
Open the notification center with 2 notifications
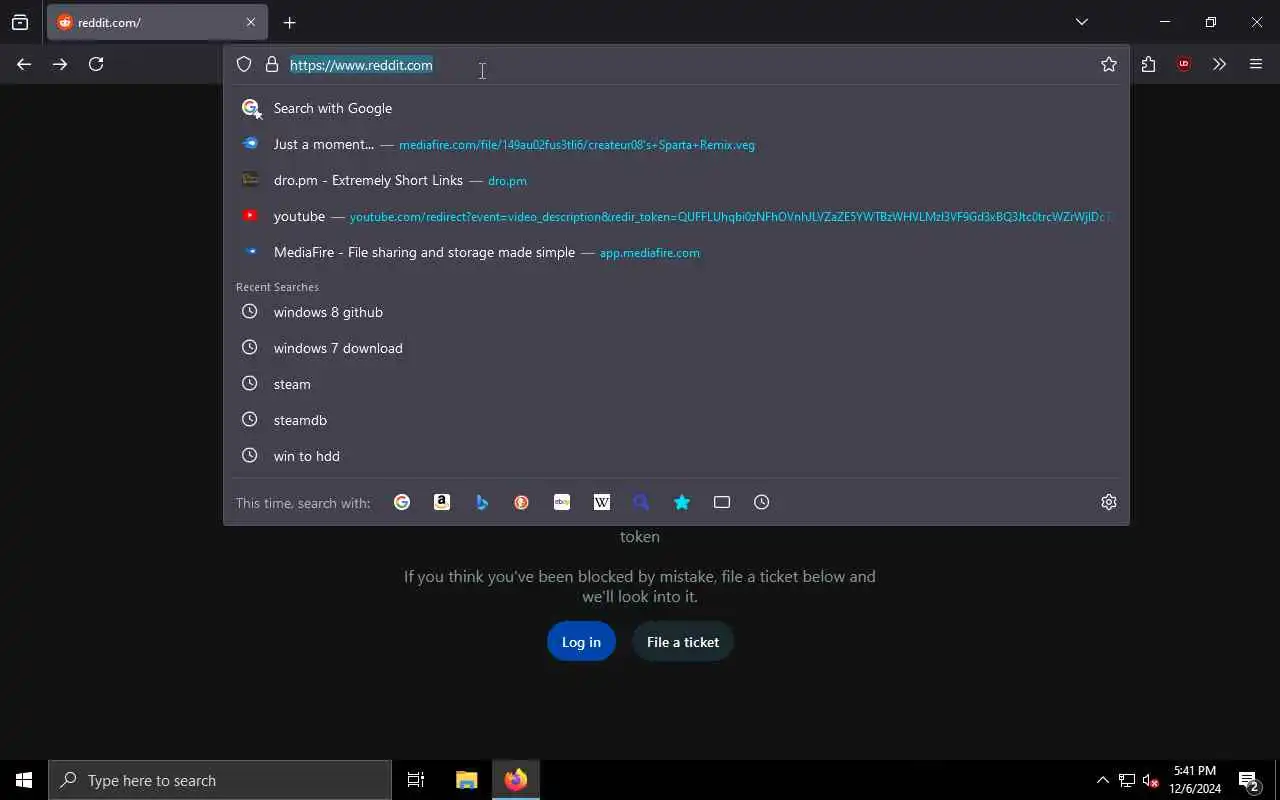pyautogui.click(x=1249, y=780)
